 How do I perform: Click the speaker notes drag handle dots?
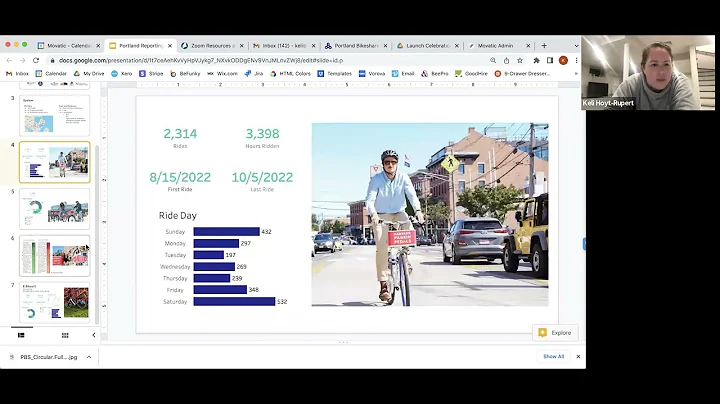coord(343,342)
